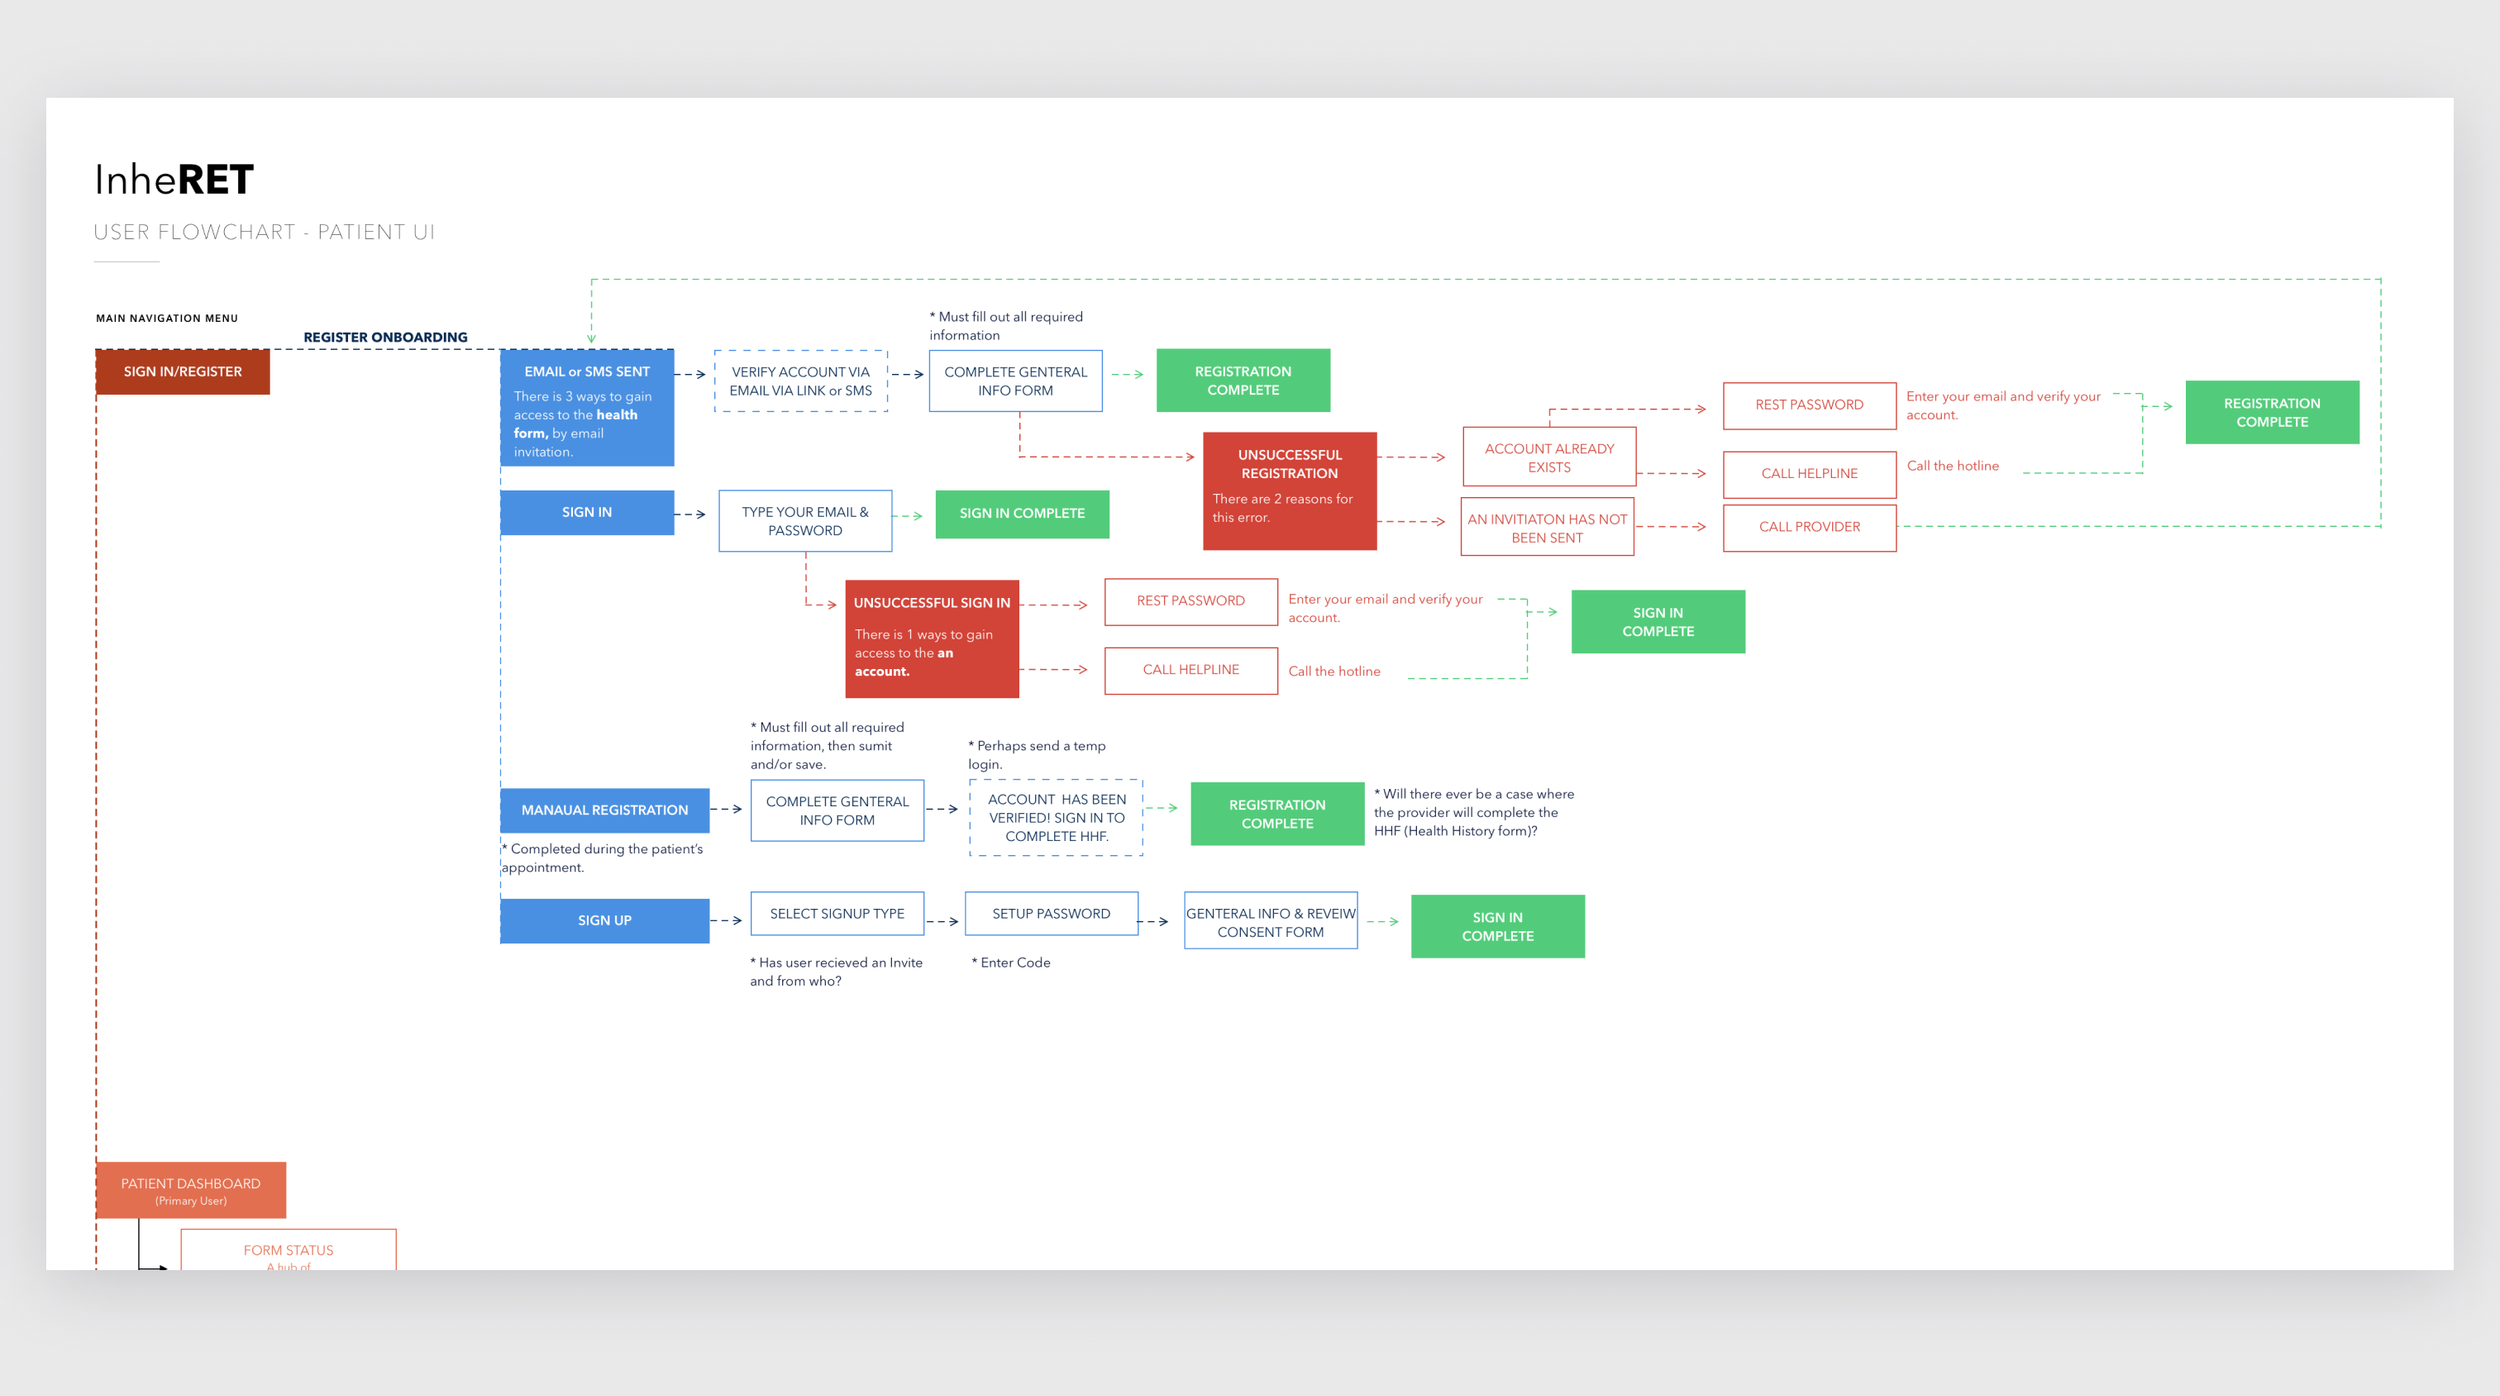Select the CALL PROVIDER box
Viewport: 2500px width, 1396px height.
coord(1810,527)
